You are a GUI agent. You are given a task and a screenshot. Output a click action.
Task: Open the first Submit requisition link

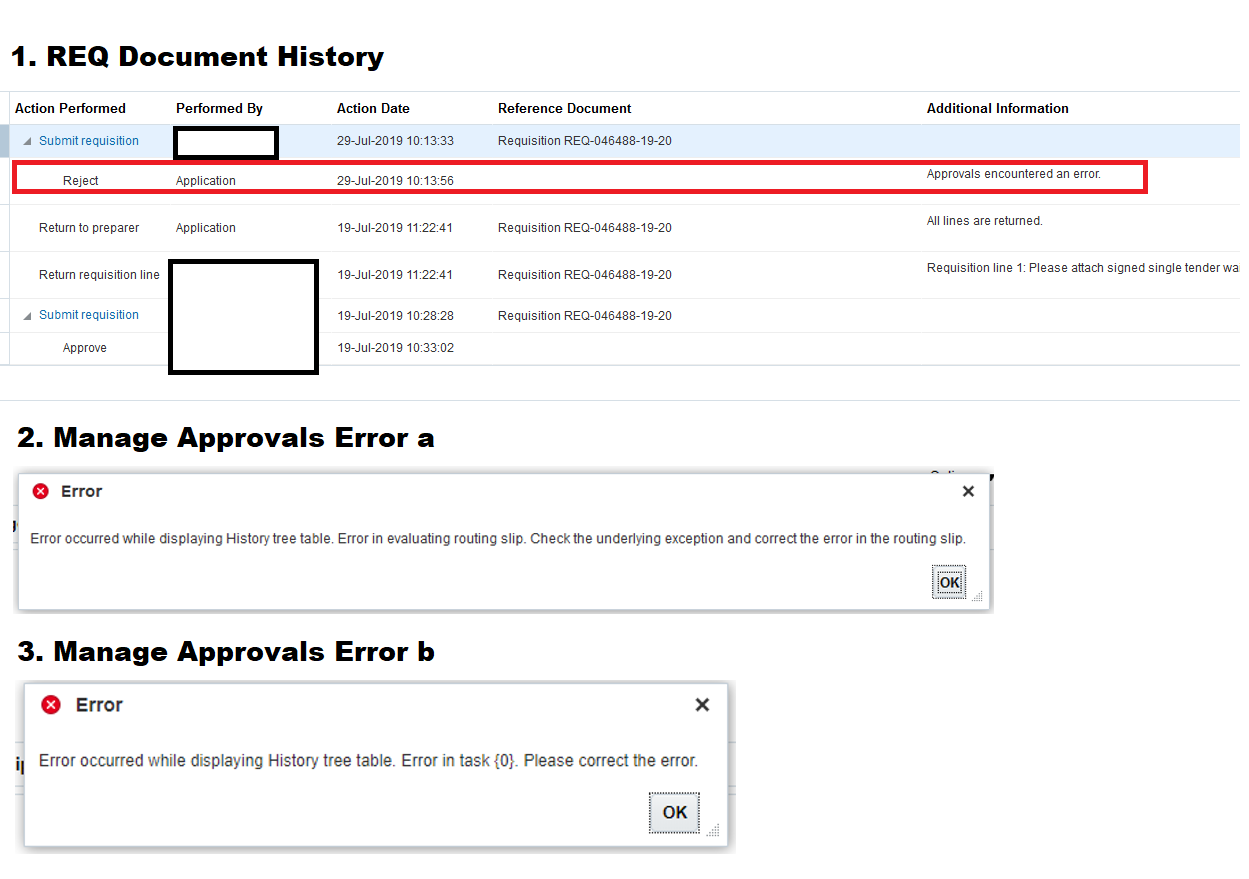click(88, 140)
